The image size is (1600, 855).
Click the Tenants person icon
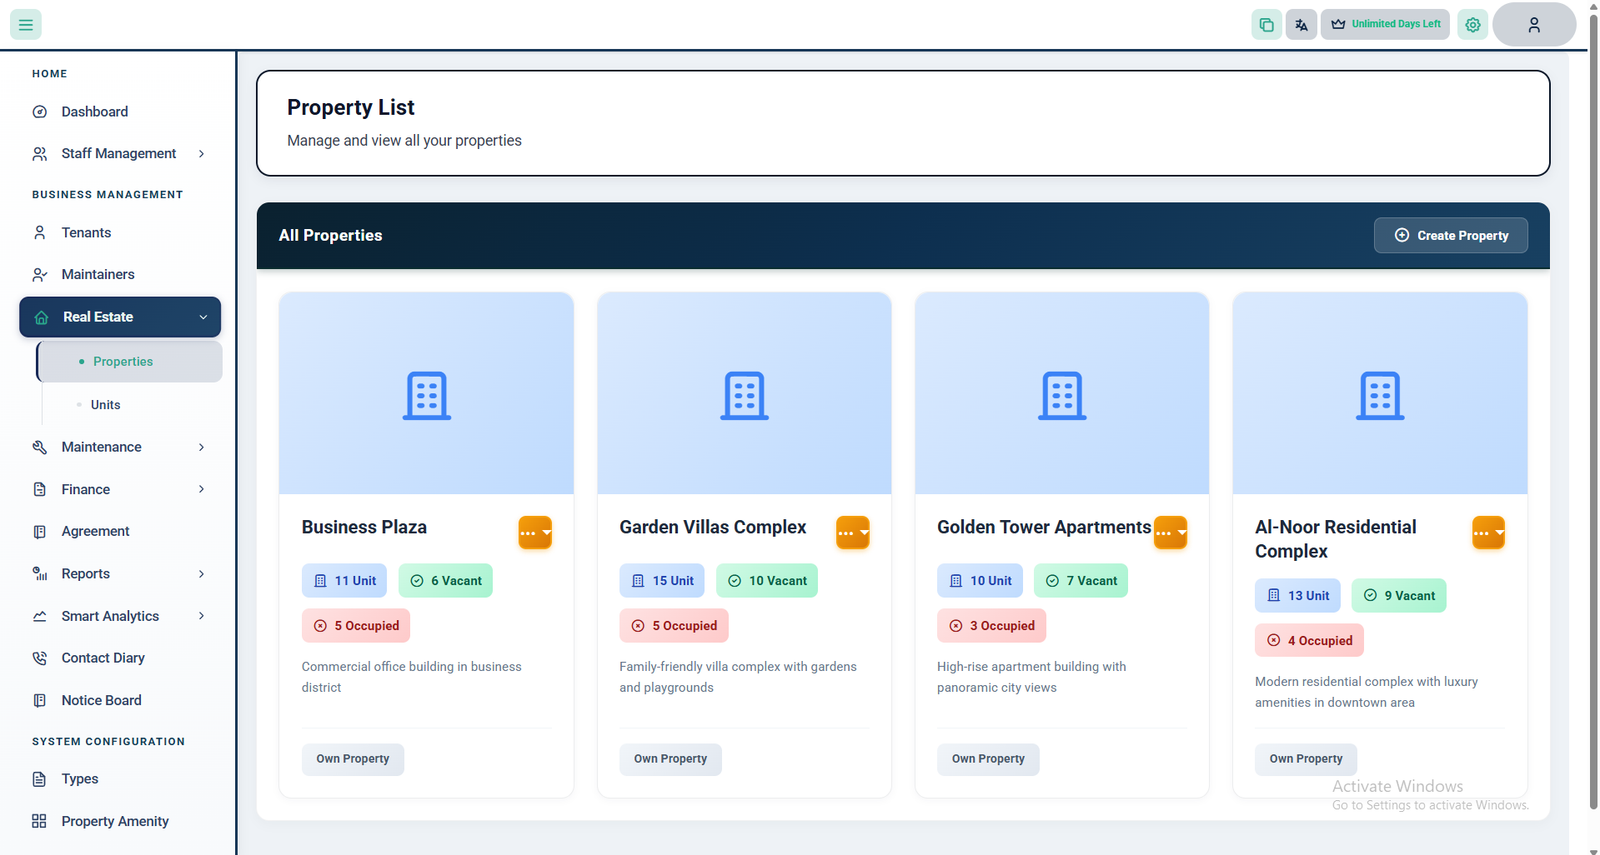pos(40,232)
